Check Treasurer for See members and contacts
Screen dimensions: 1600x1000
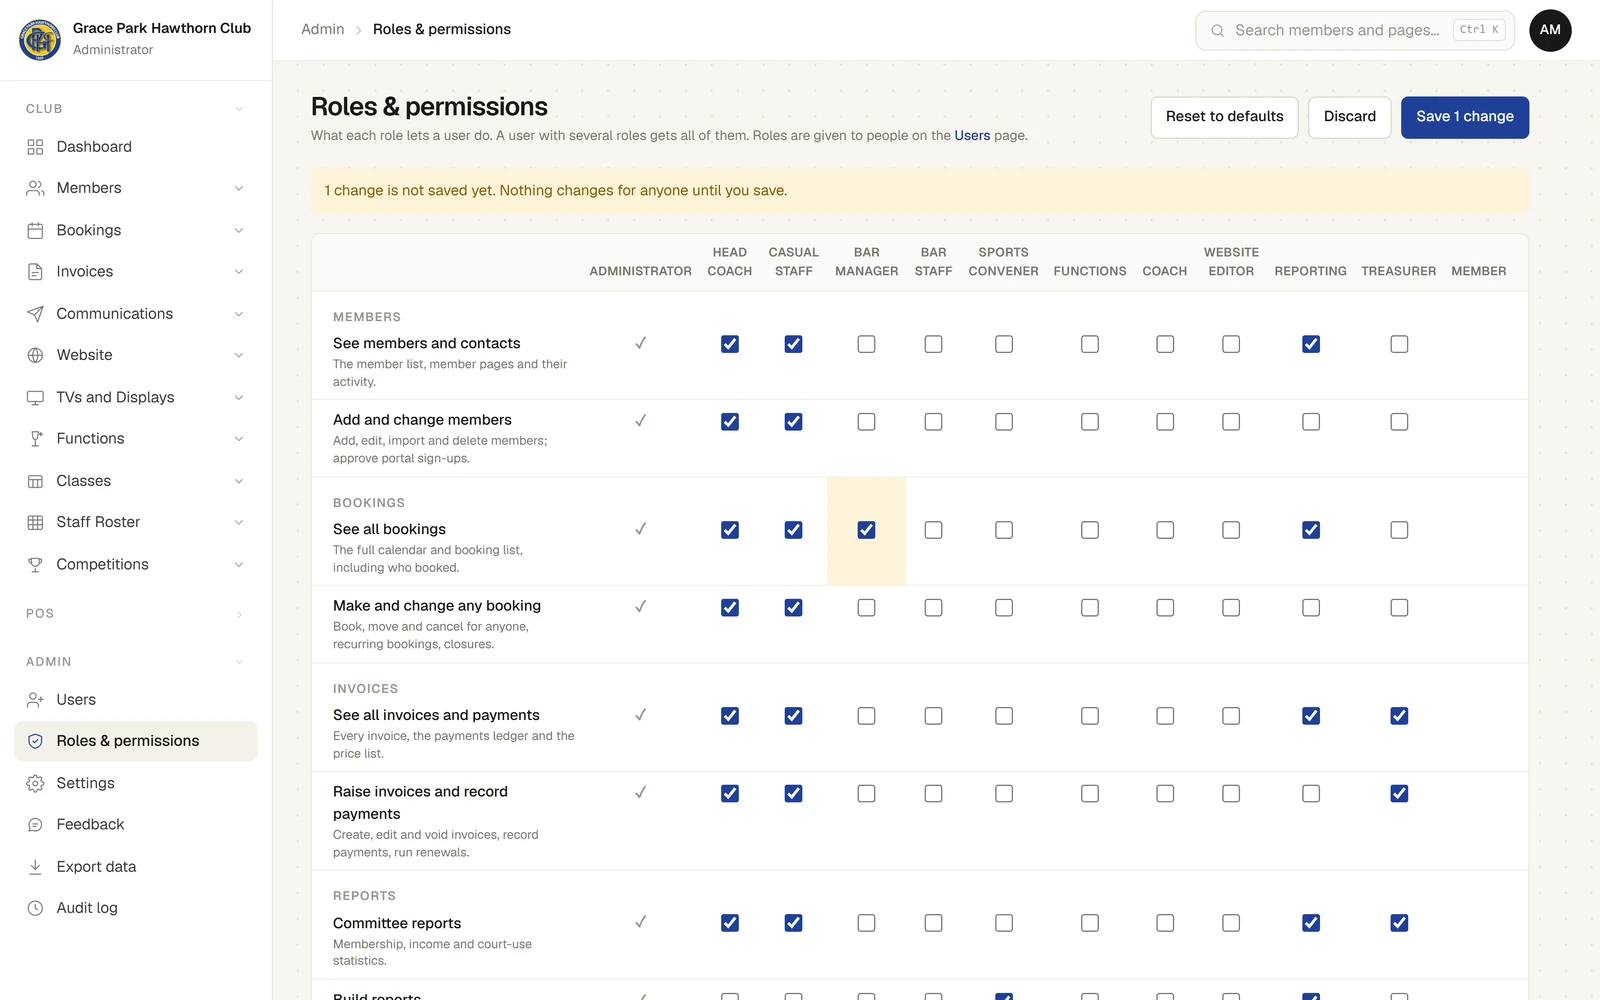tap(1399, 344)
